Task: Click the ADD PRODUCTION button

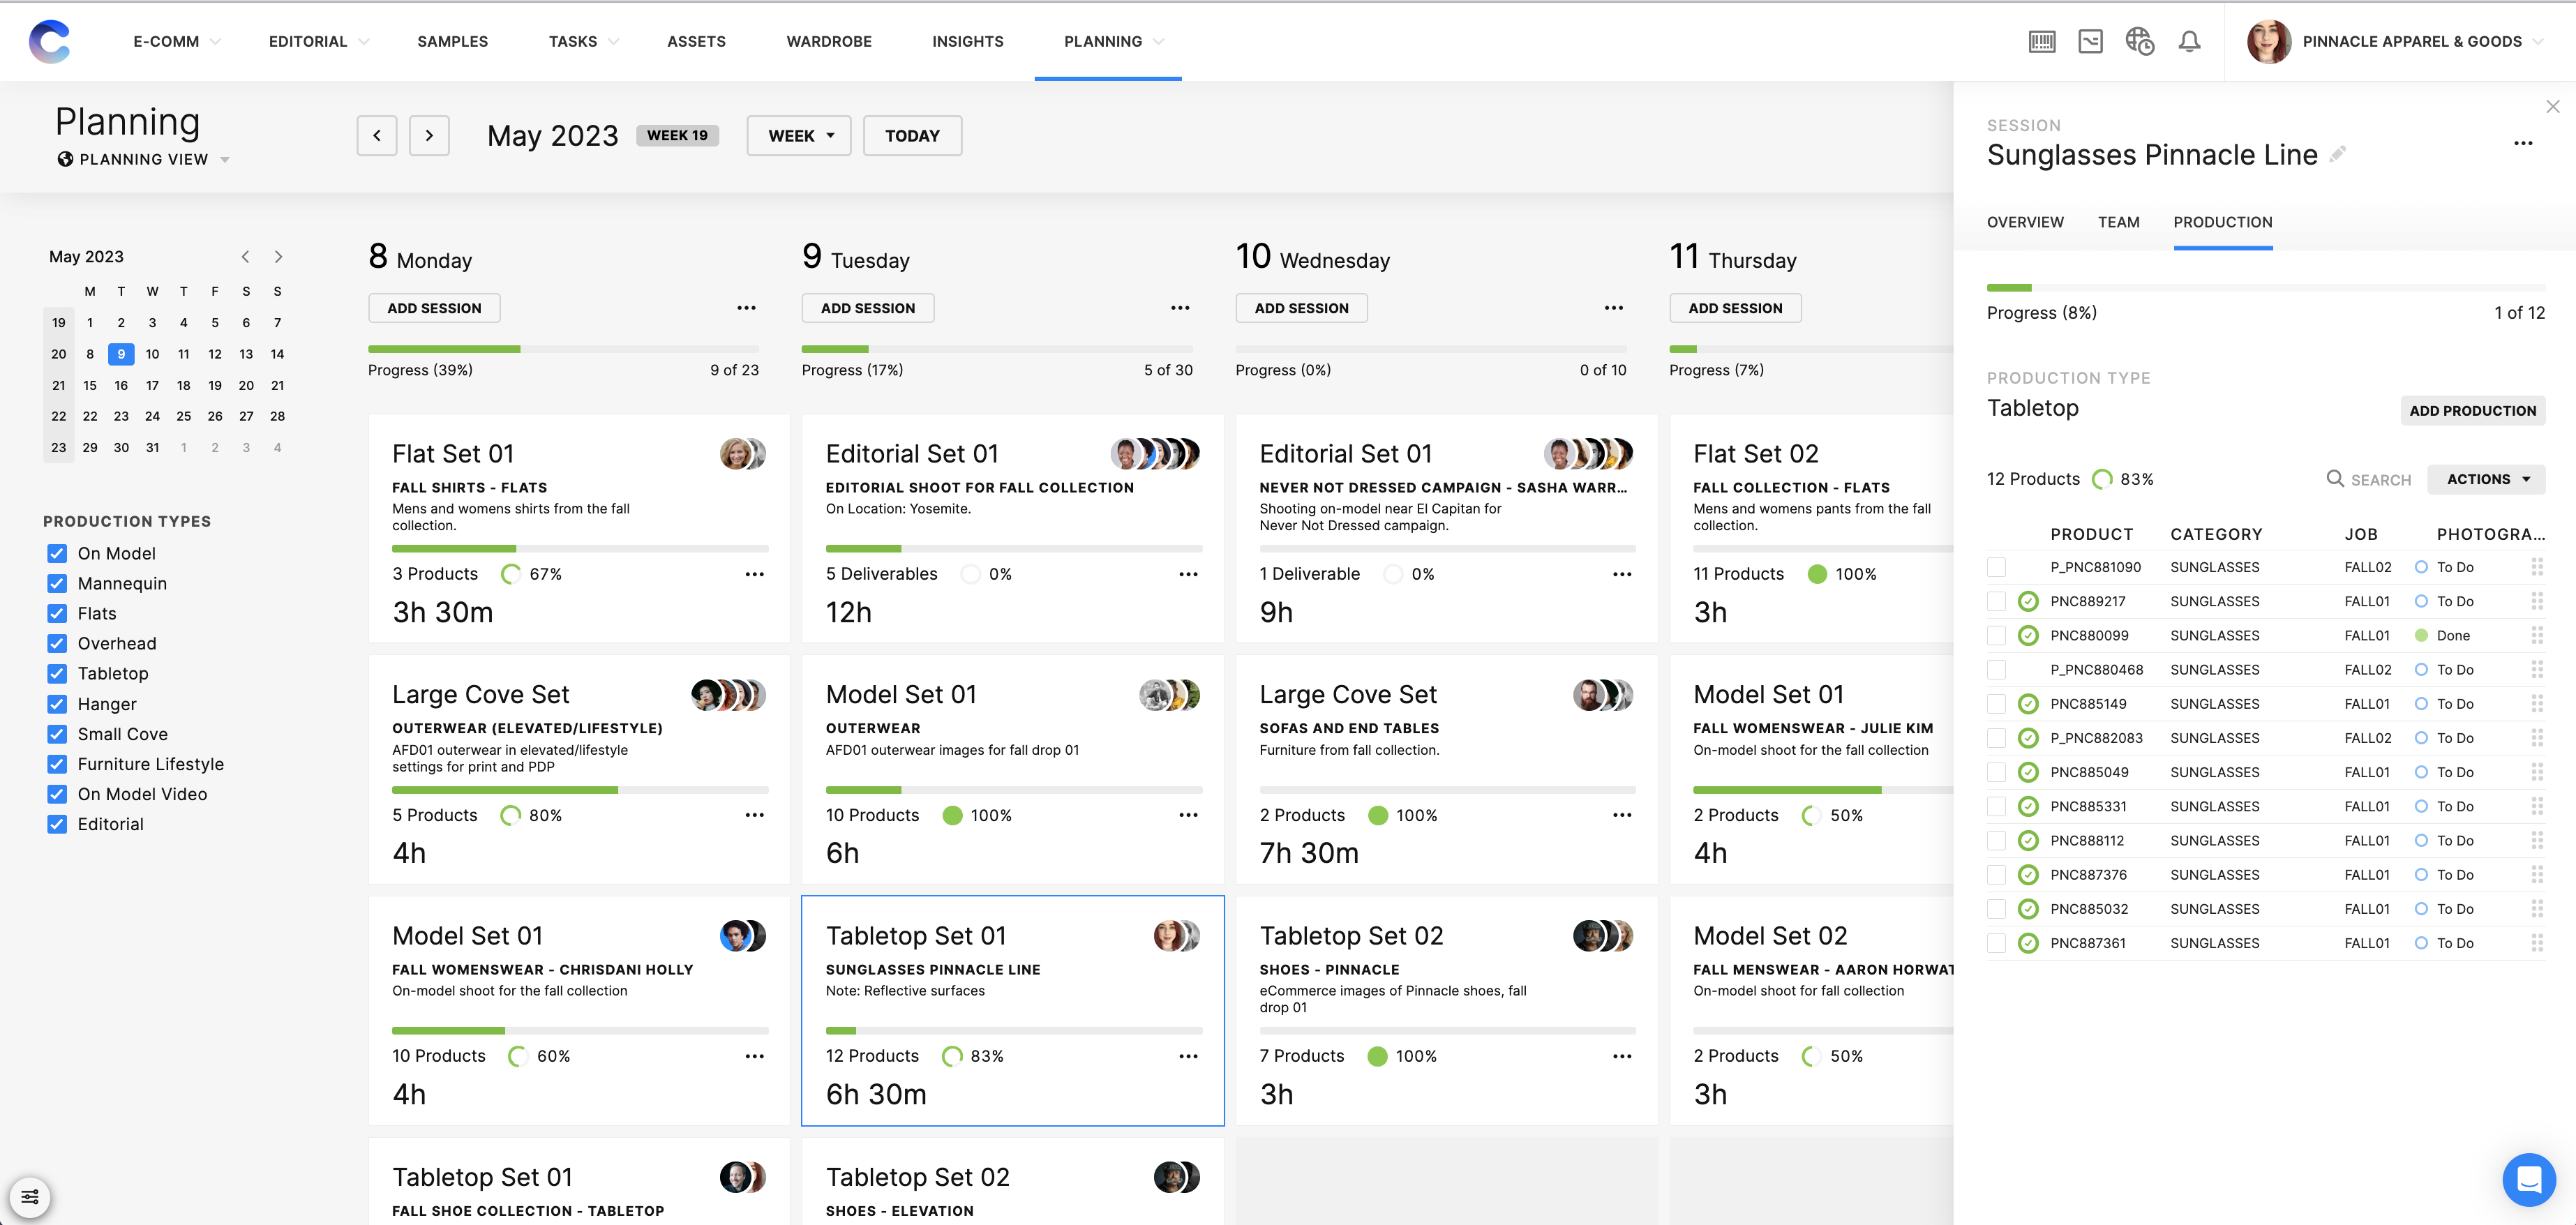Action: [2472, 410]
